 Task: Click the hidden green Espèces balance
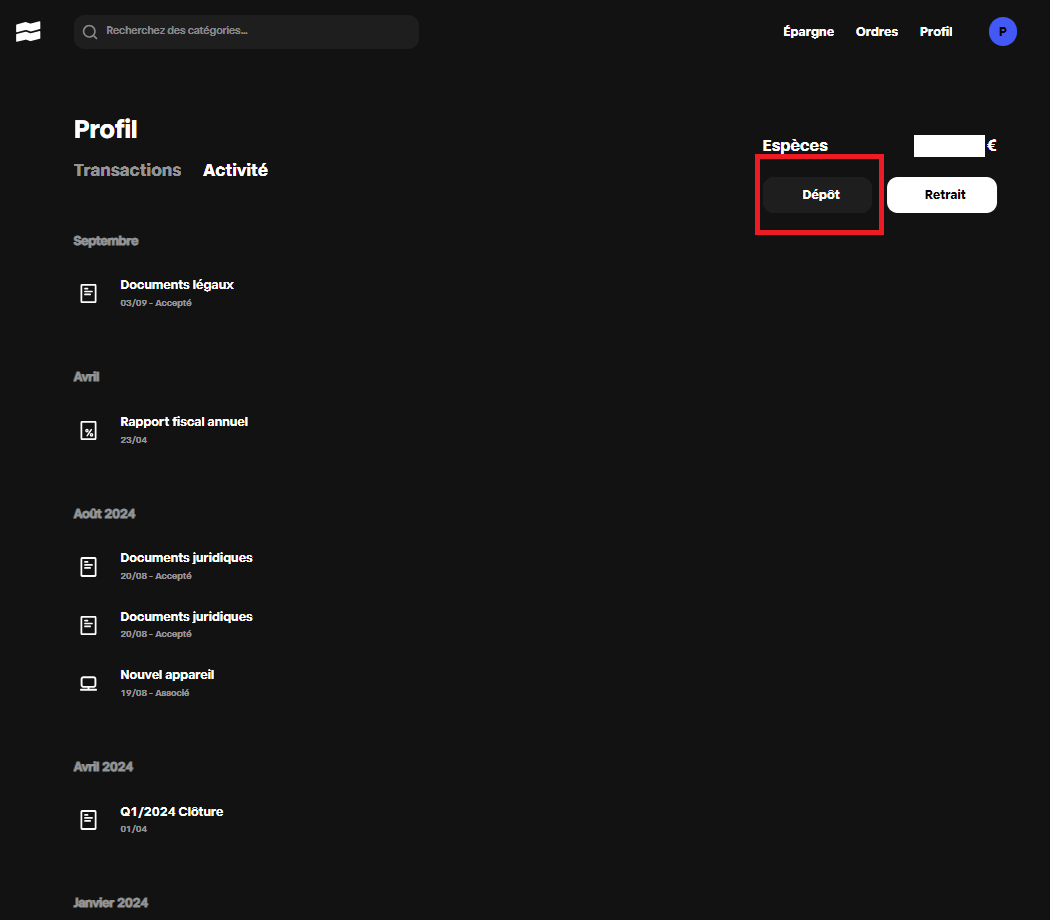949,146
